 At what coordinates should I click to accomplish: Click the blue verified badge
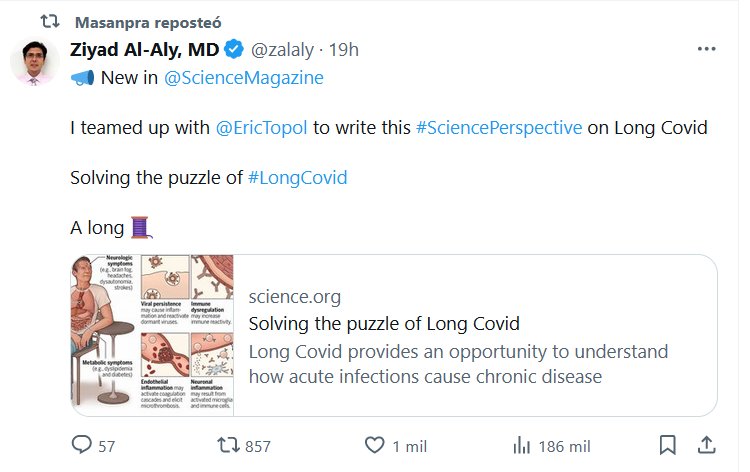233,50
